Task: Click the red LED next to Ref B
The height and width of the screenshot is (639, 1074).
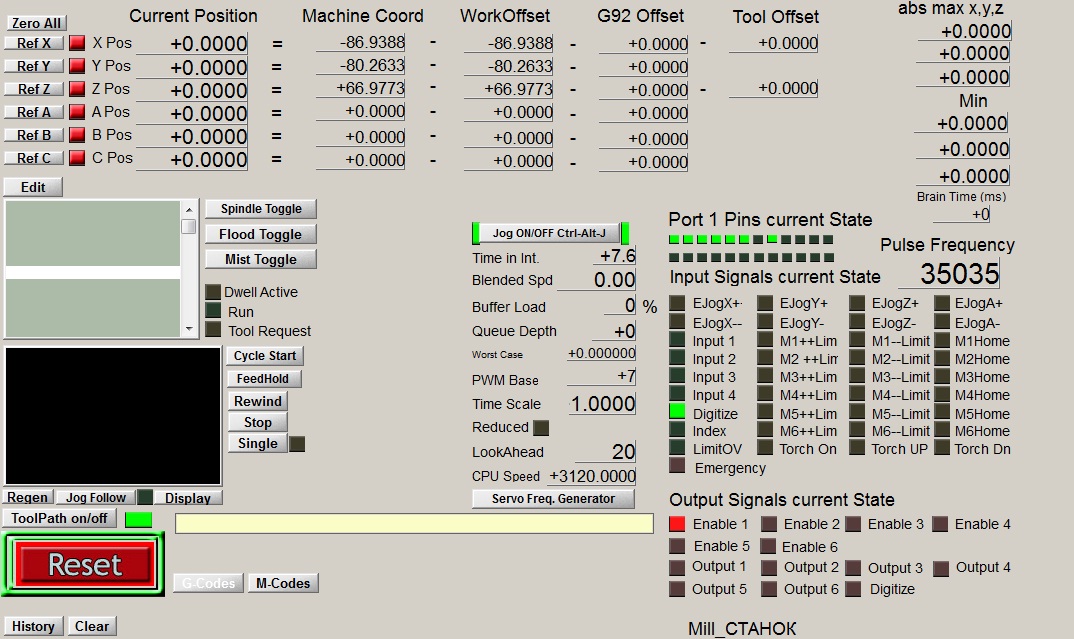Action: point(77,136)
